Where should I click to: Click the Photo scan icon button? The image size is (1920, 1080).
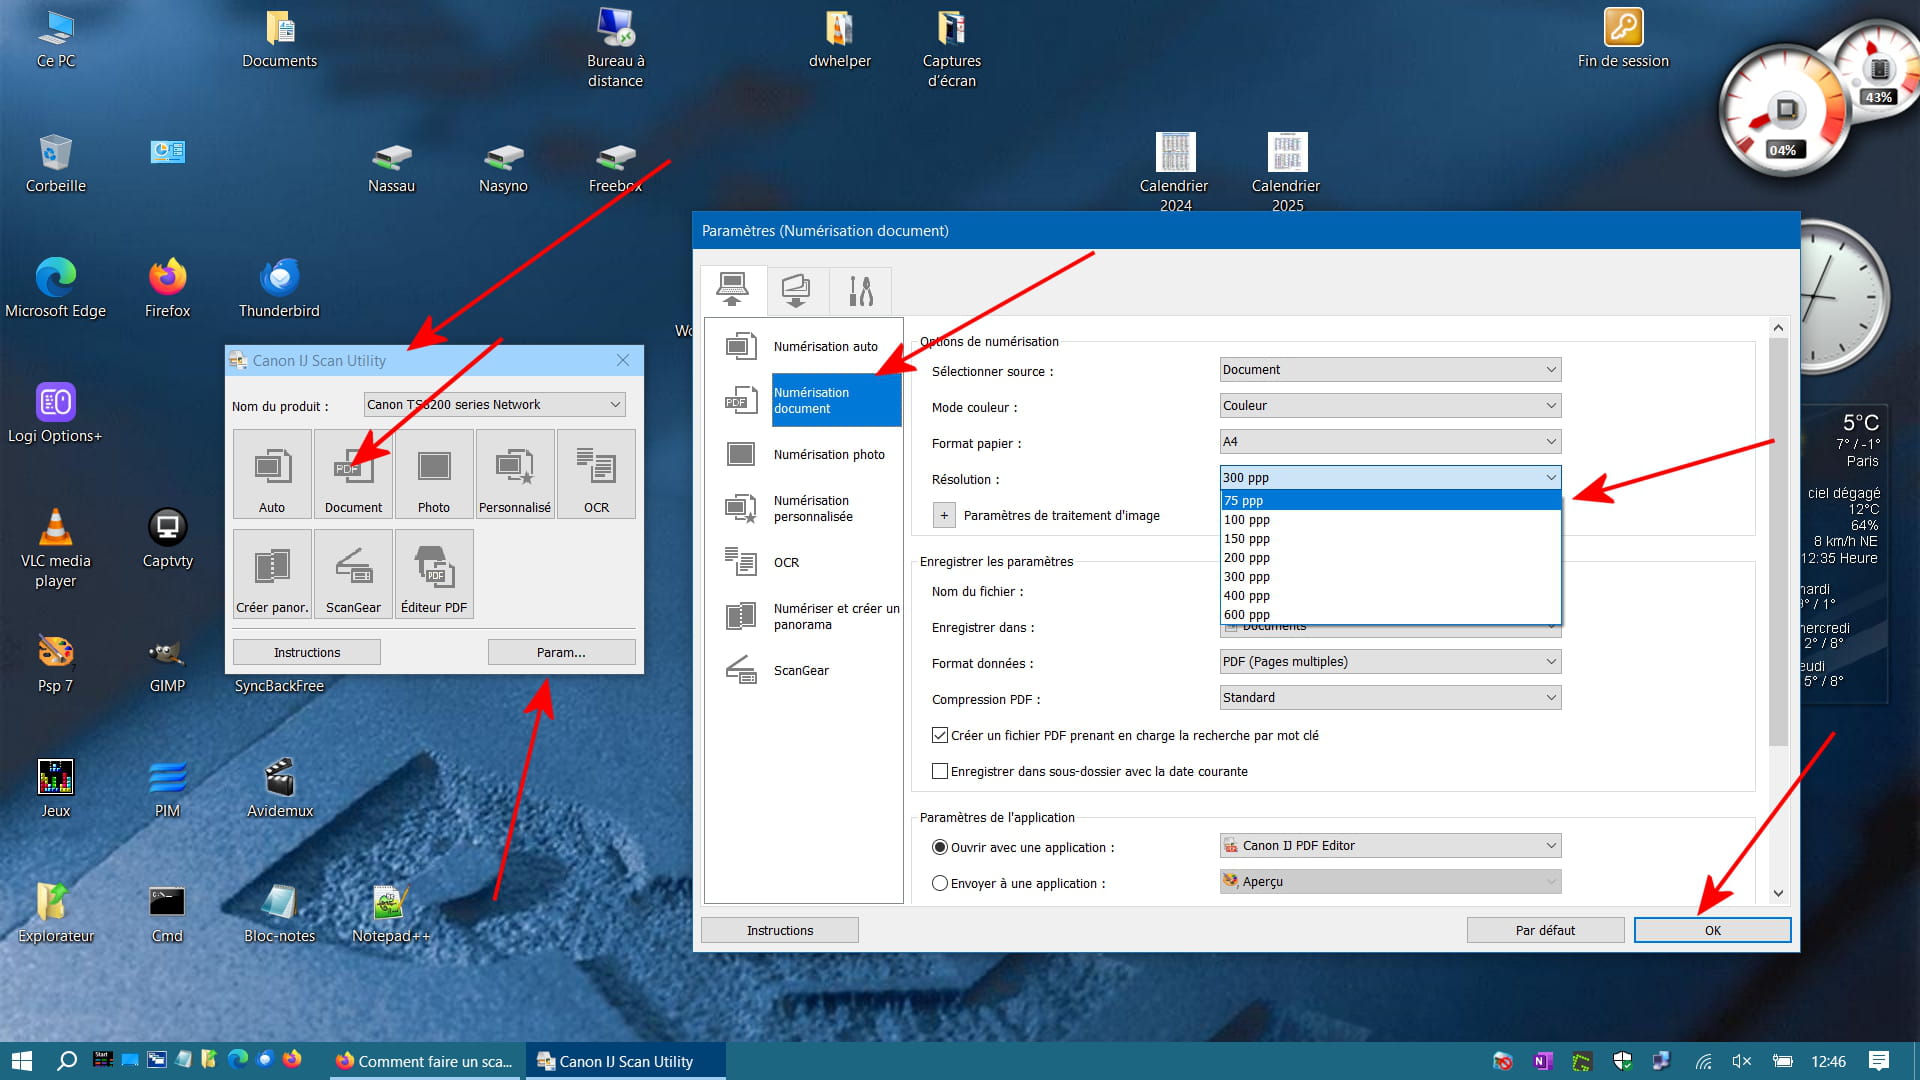pyautogui.click(x=433, y=473)
